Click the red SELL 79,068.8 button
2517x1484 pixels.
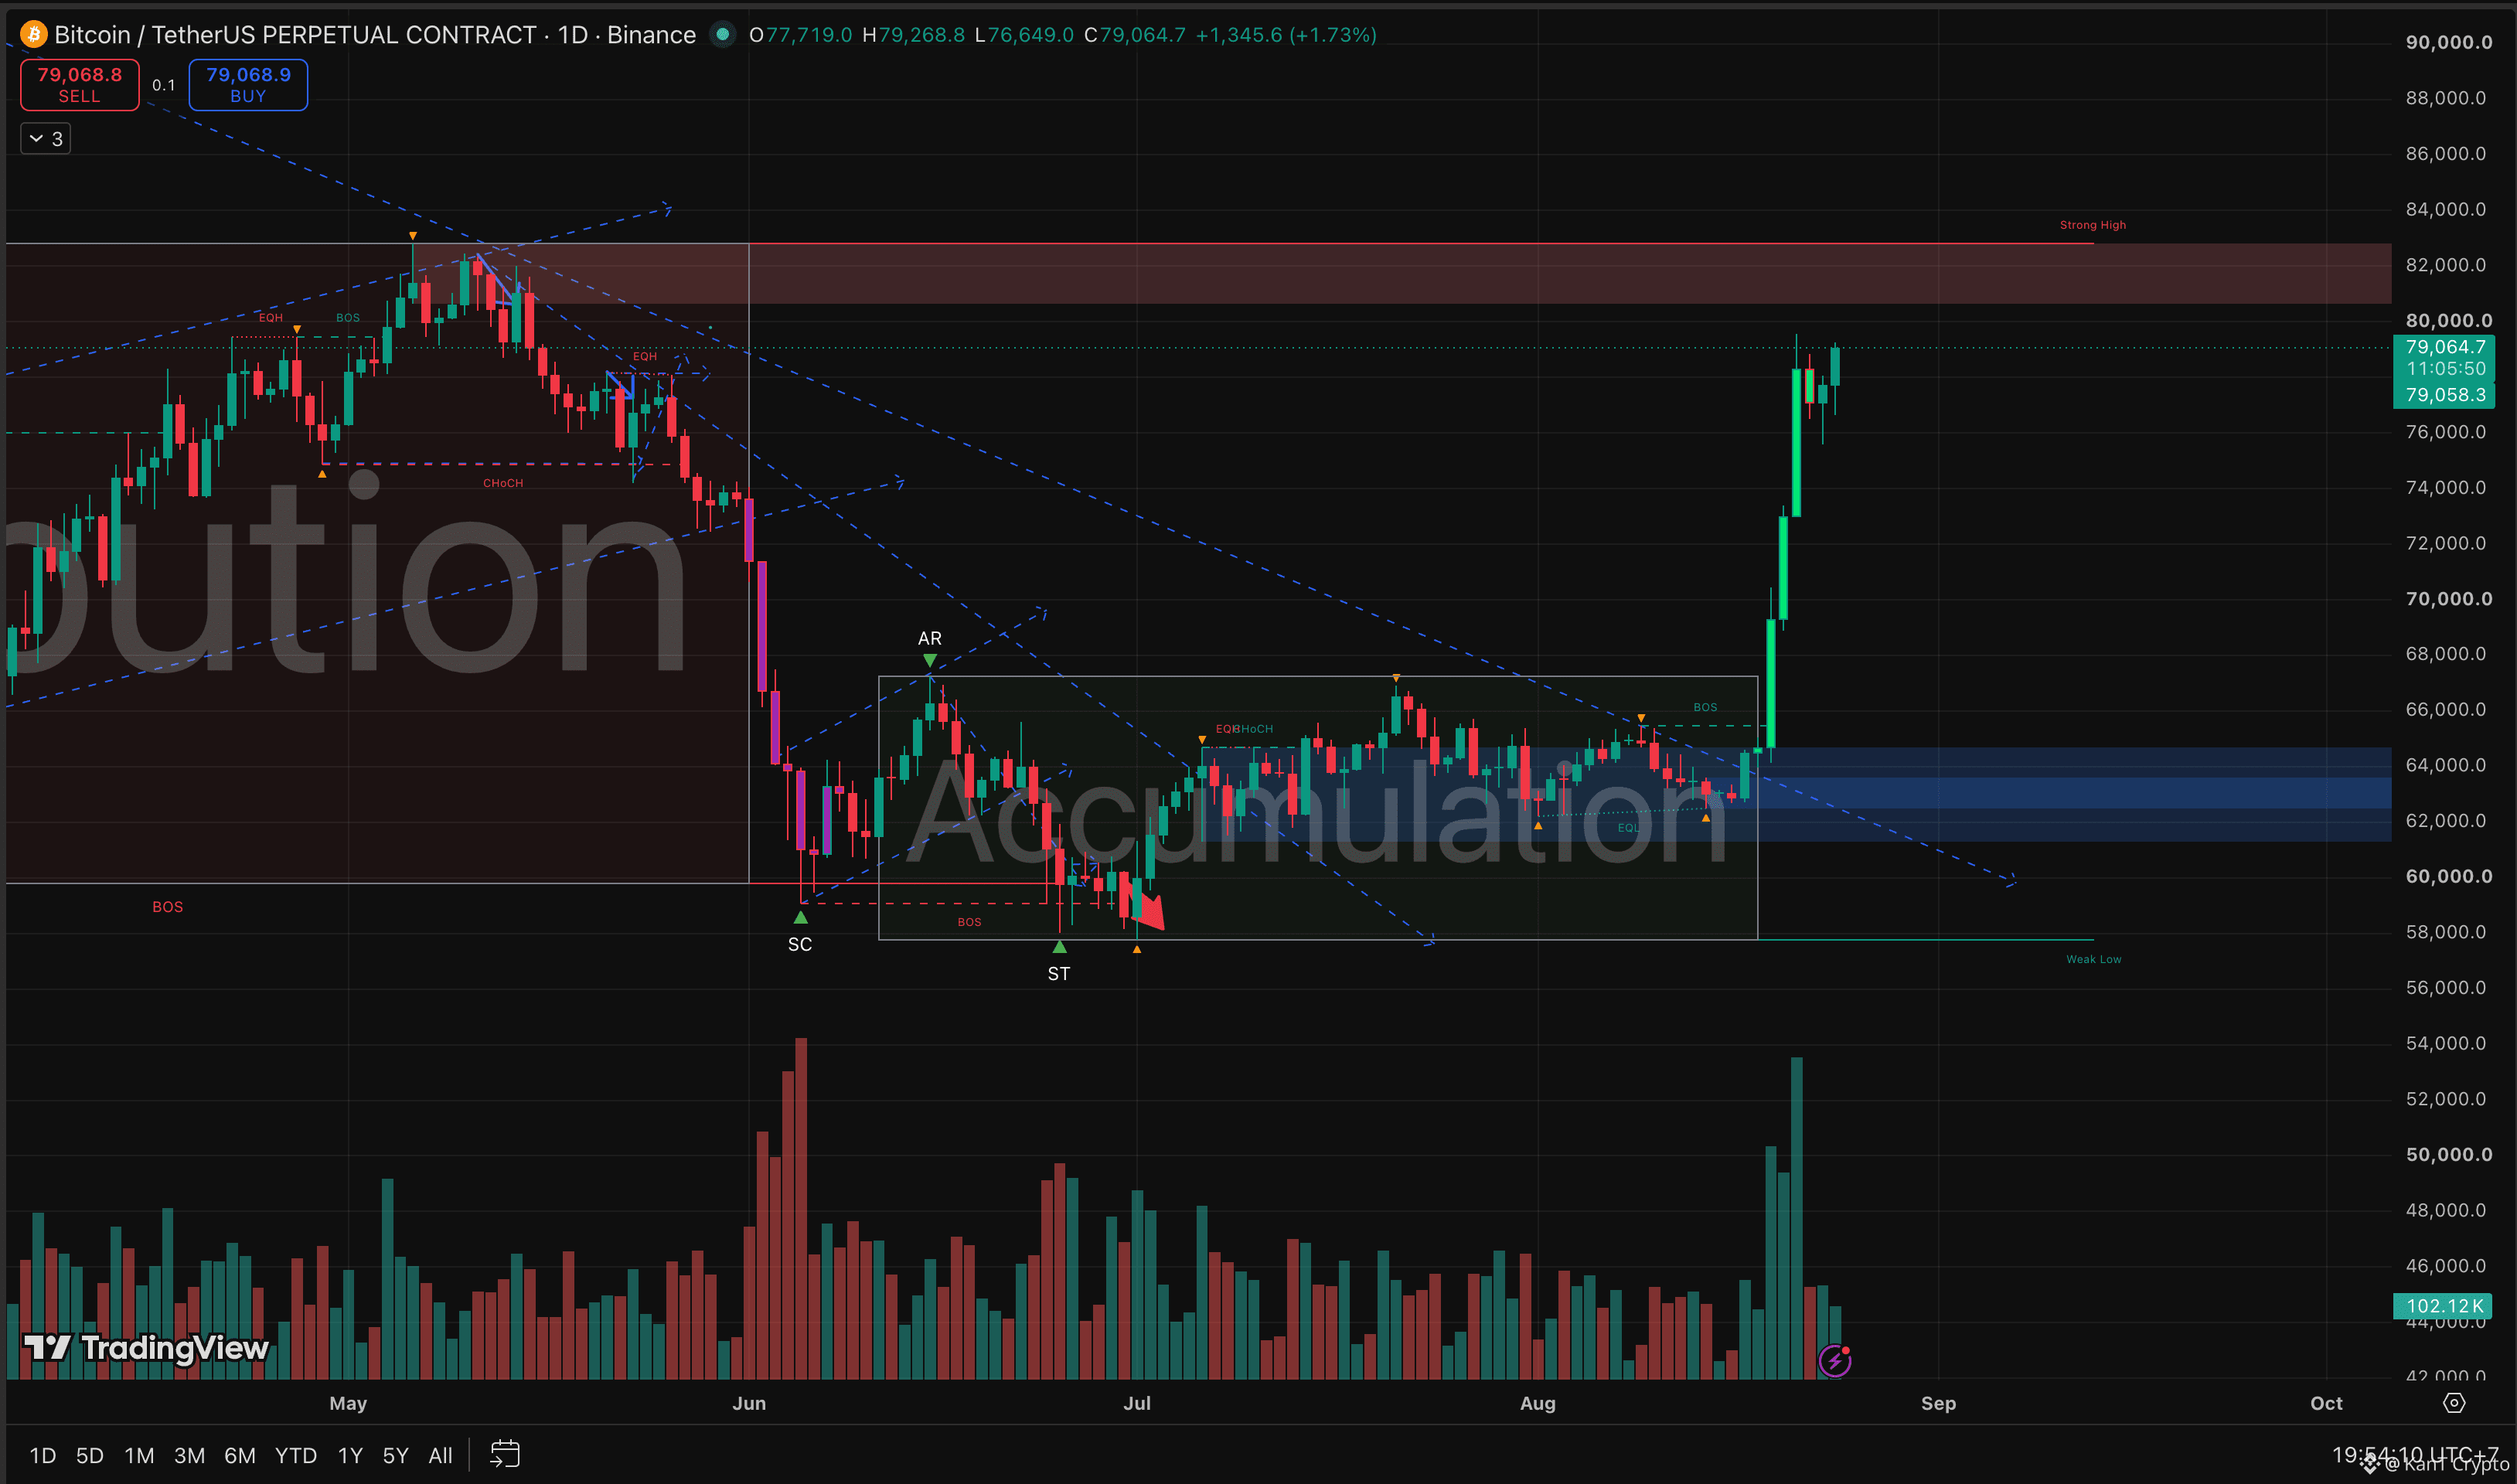click(80, 85)
